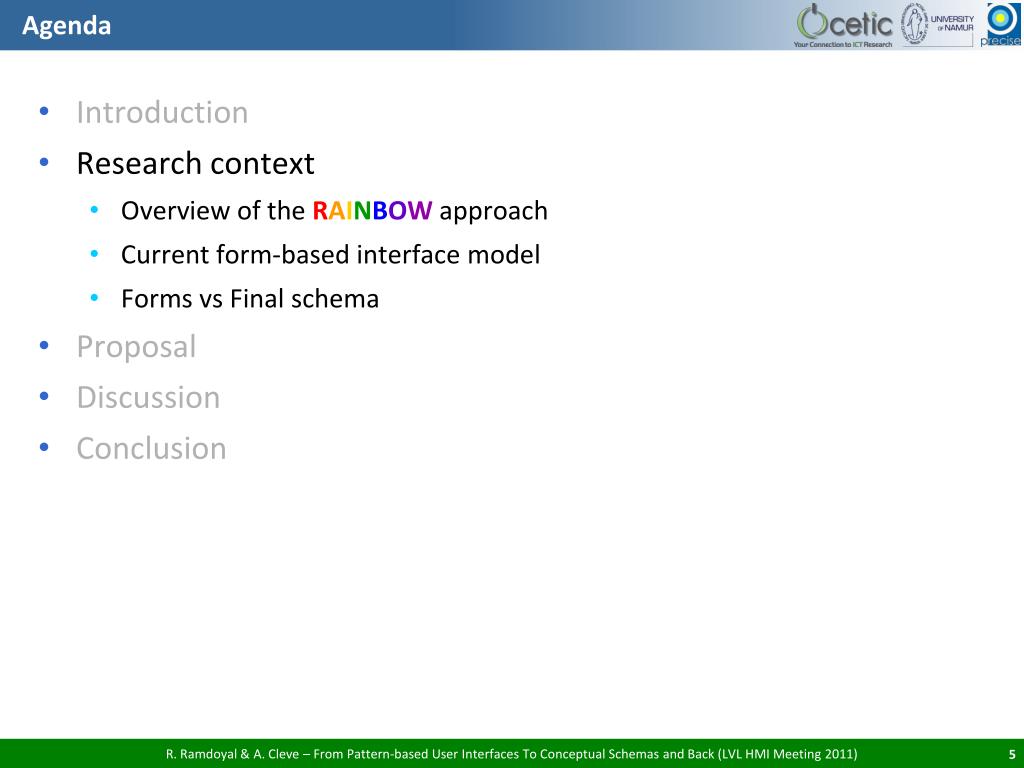Click the CETIC logo in the header
This screenshot has height=768, width=1024.
click(844, 25)
